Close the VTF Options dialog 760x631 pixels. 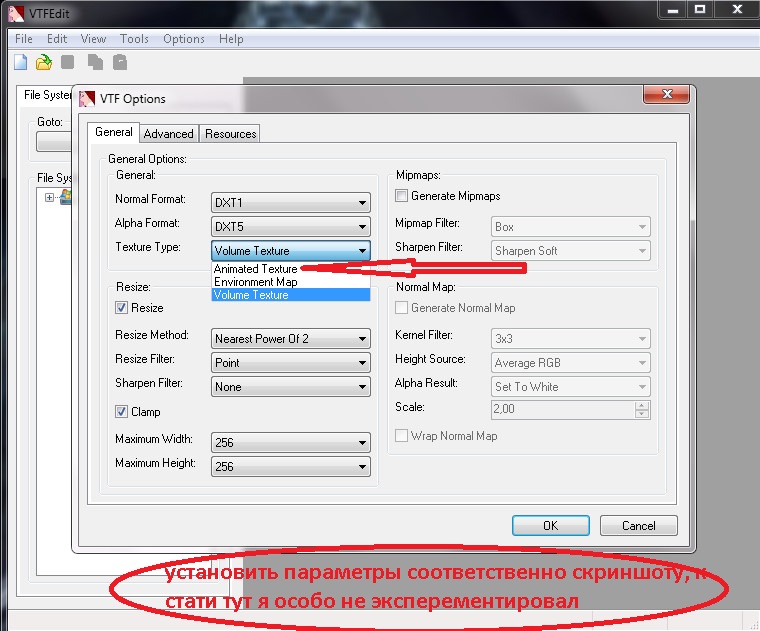tap(666, 94)
